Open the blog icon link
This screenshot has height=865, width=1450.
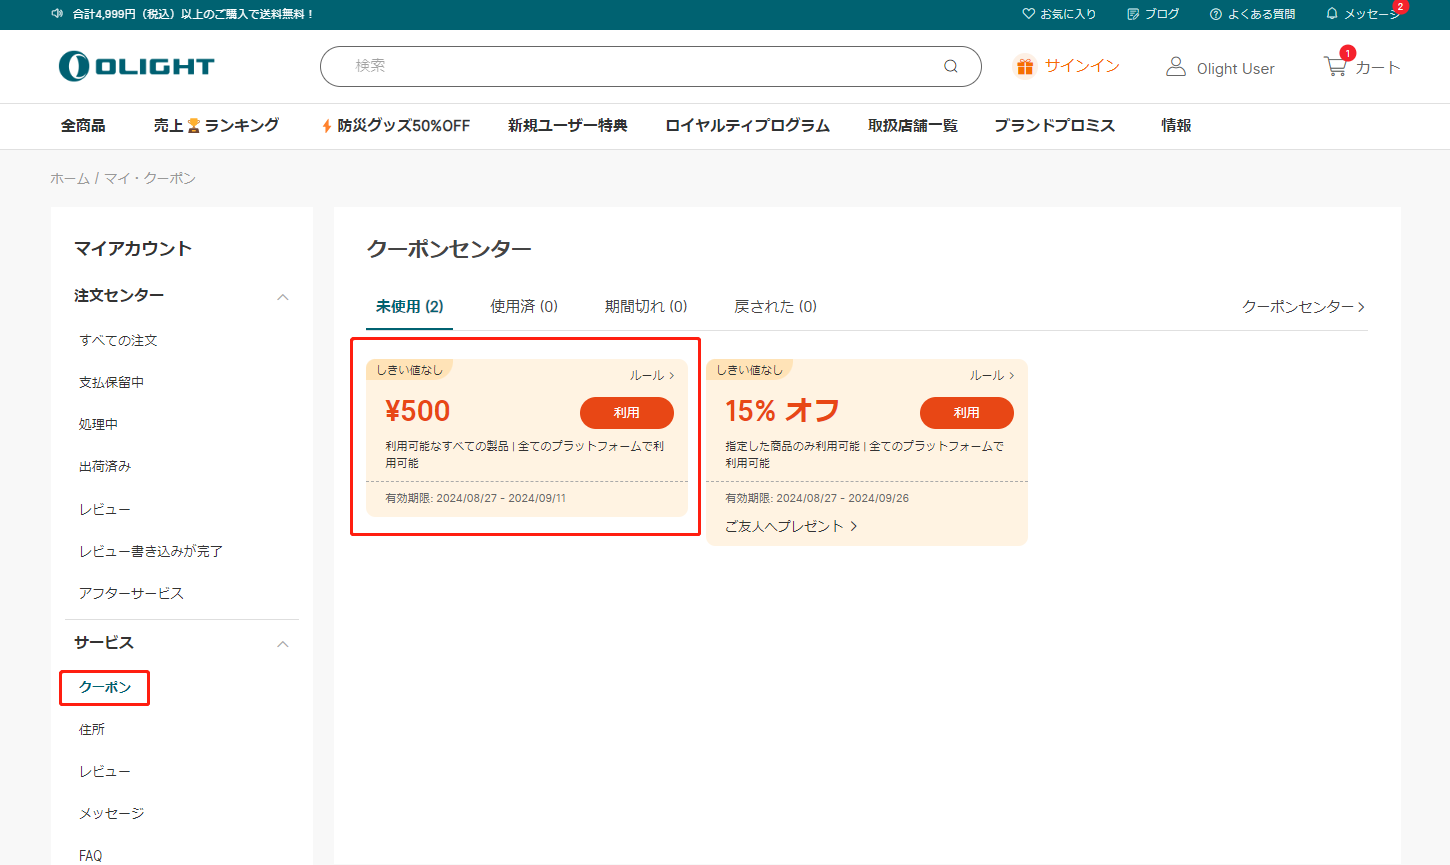click(1133, 14)
